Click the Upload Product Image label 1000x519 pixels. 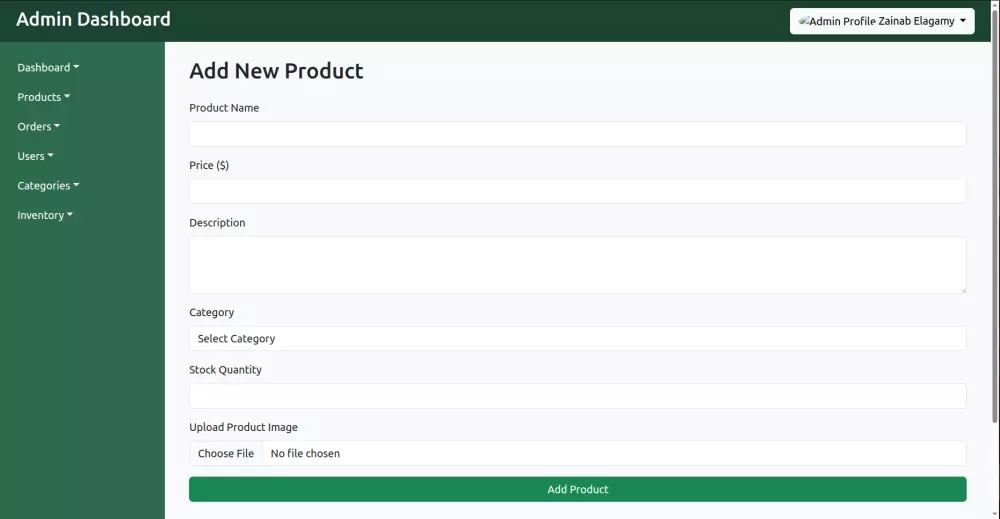243,427
